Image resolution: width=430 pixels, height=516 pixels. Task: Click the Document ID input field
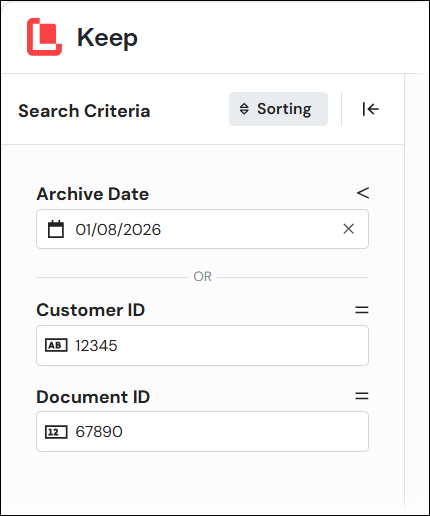(202, 432)
